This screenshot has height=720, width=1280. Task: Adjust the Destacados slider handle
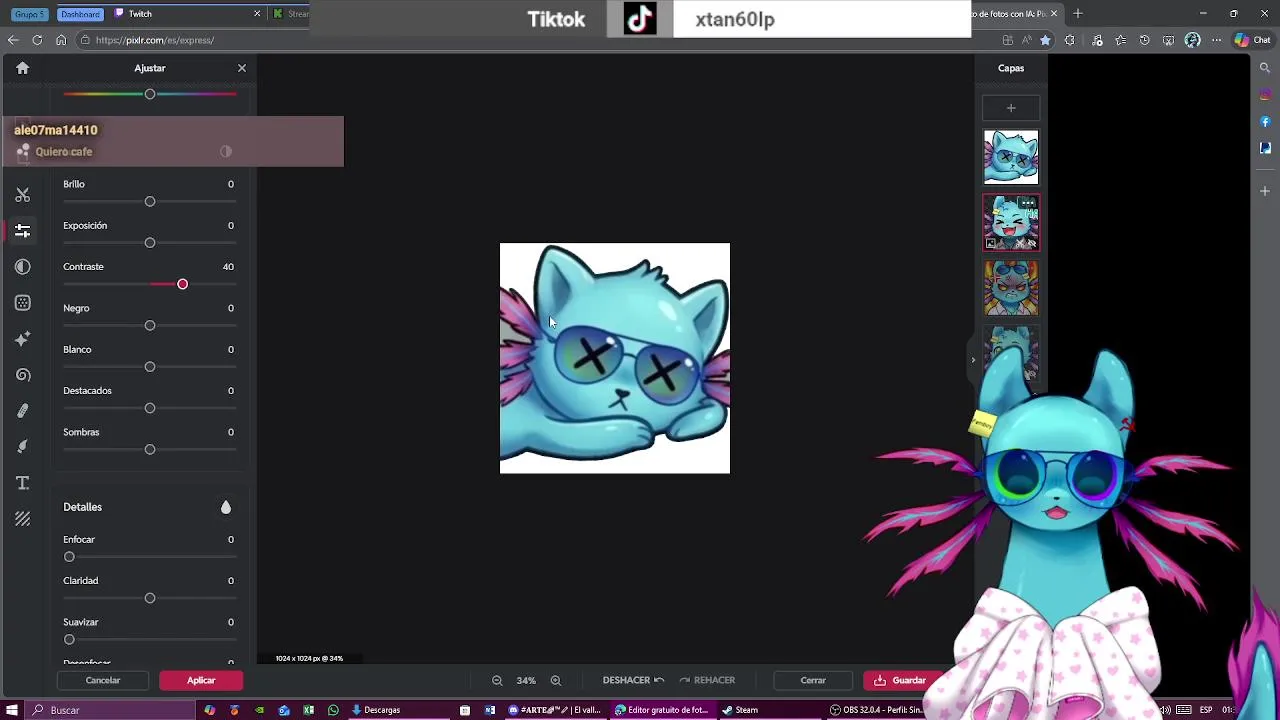(150, 408)
